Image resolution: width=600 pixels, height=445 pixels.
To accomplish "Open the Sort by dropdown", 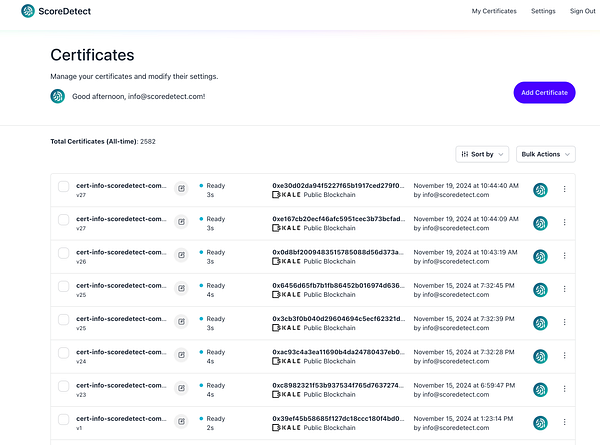I will click(x=481, y=154).
